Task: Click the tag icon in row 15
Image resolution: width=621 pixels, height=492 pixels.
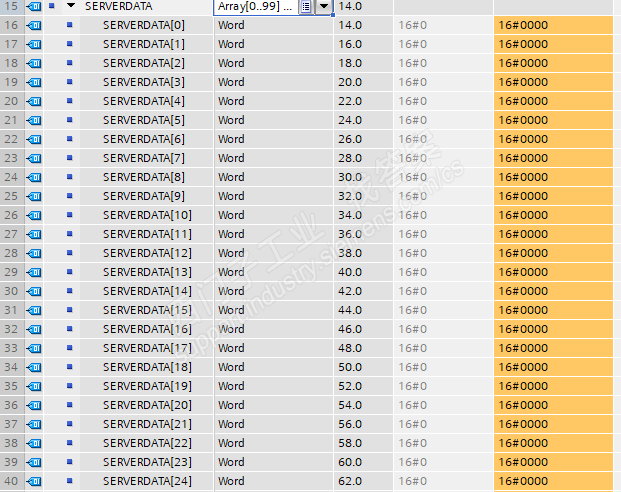Action: pos(34,6)
